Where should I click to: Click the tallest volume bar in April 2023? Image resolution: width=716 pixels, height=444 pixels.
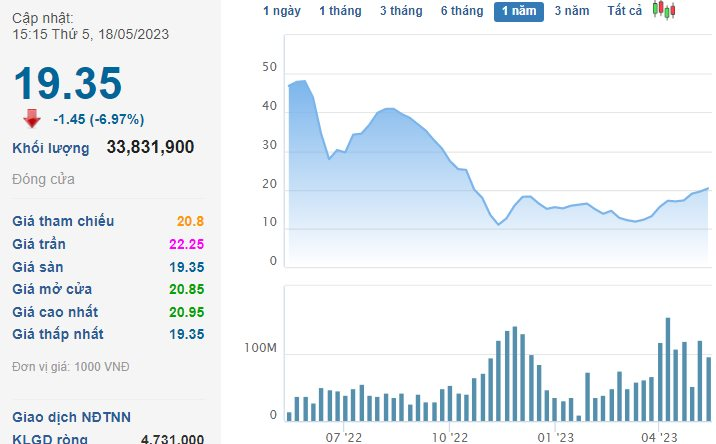pos(668,369)
